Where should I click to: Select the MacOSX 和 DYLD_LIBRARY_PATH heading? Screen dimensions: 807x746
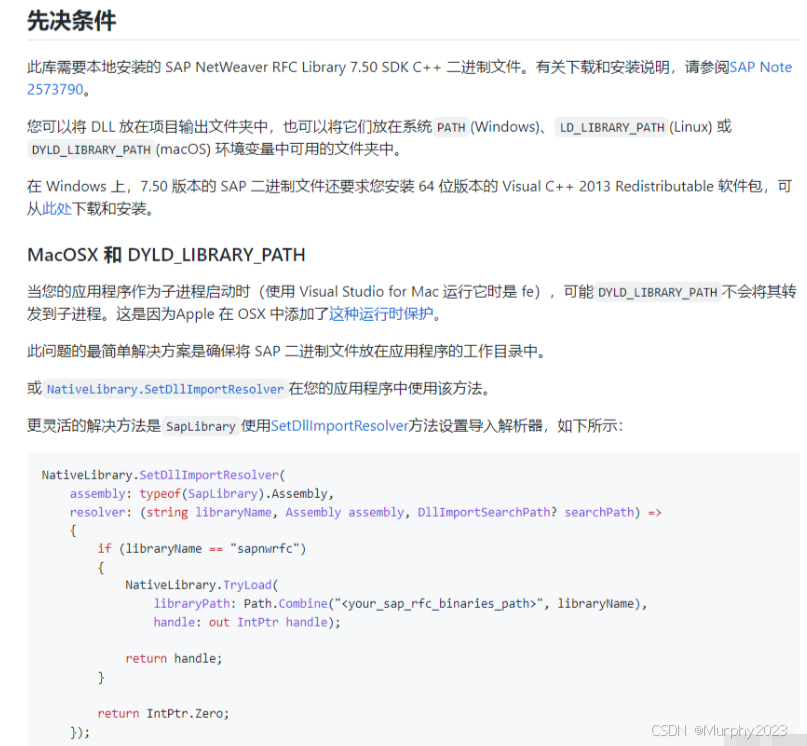click(166, 254)
